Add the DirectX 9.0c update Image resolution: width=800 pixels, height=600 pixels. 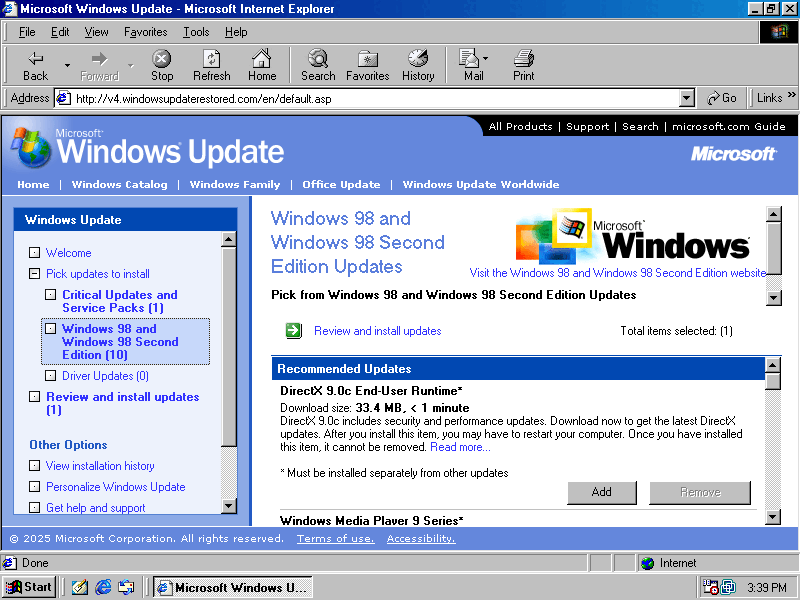point(601,492)
